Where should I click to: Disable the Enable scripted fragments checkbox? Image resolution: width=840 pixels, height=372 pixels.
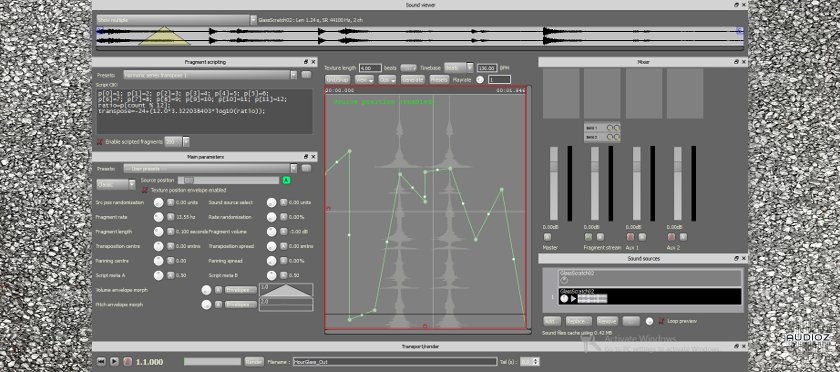[100, 142]
